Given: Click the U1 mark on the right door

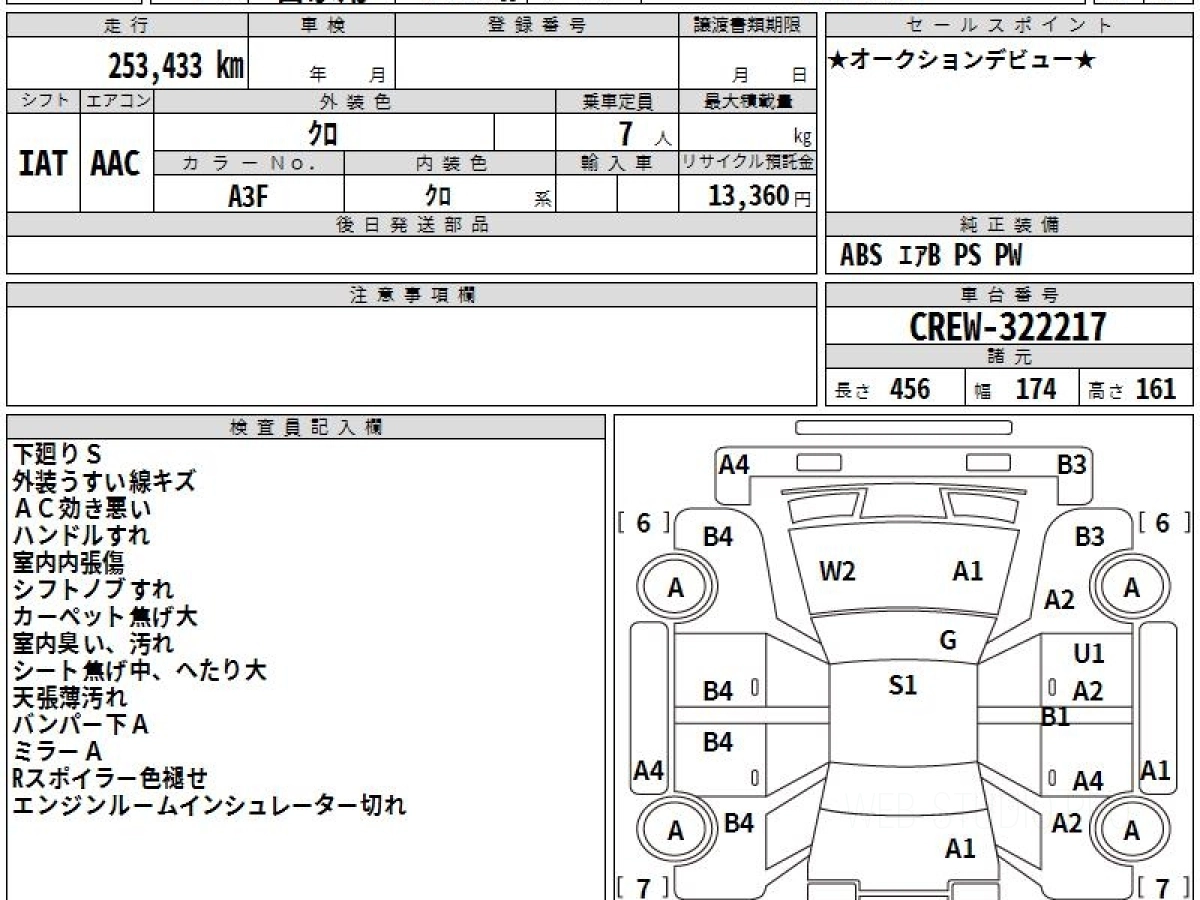Looking at the screenshot, I should pos(1088,654).
